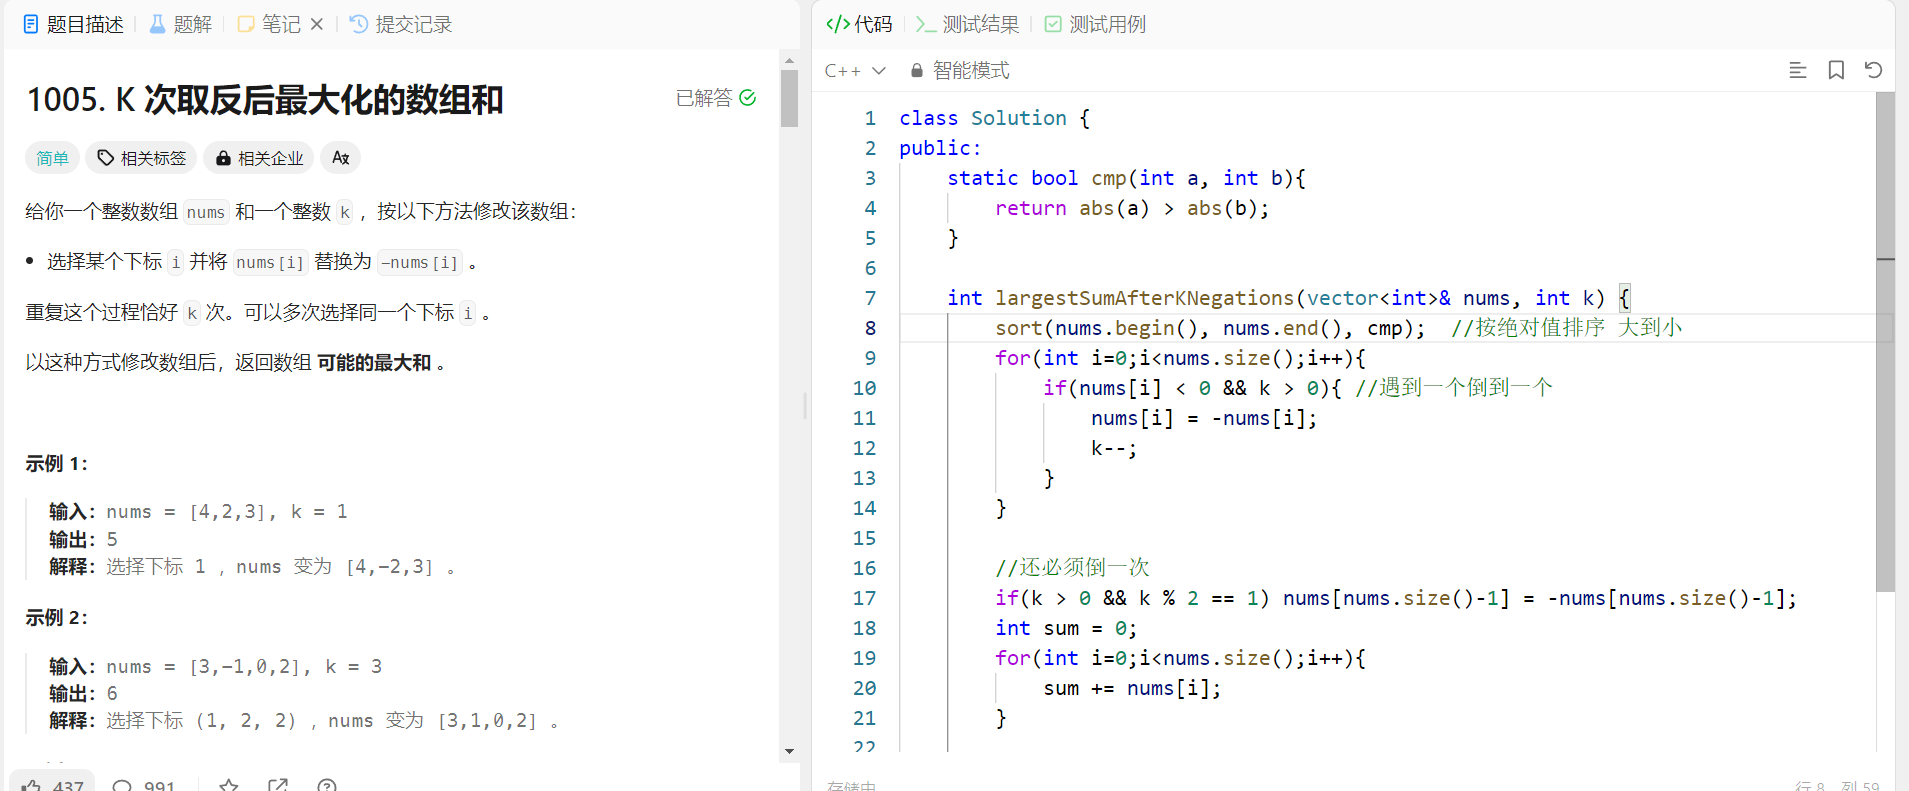
Task: Click the terminal icon beside 测试结果
Action: [x=926, y=24]
